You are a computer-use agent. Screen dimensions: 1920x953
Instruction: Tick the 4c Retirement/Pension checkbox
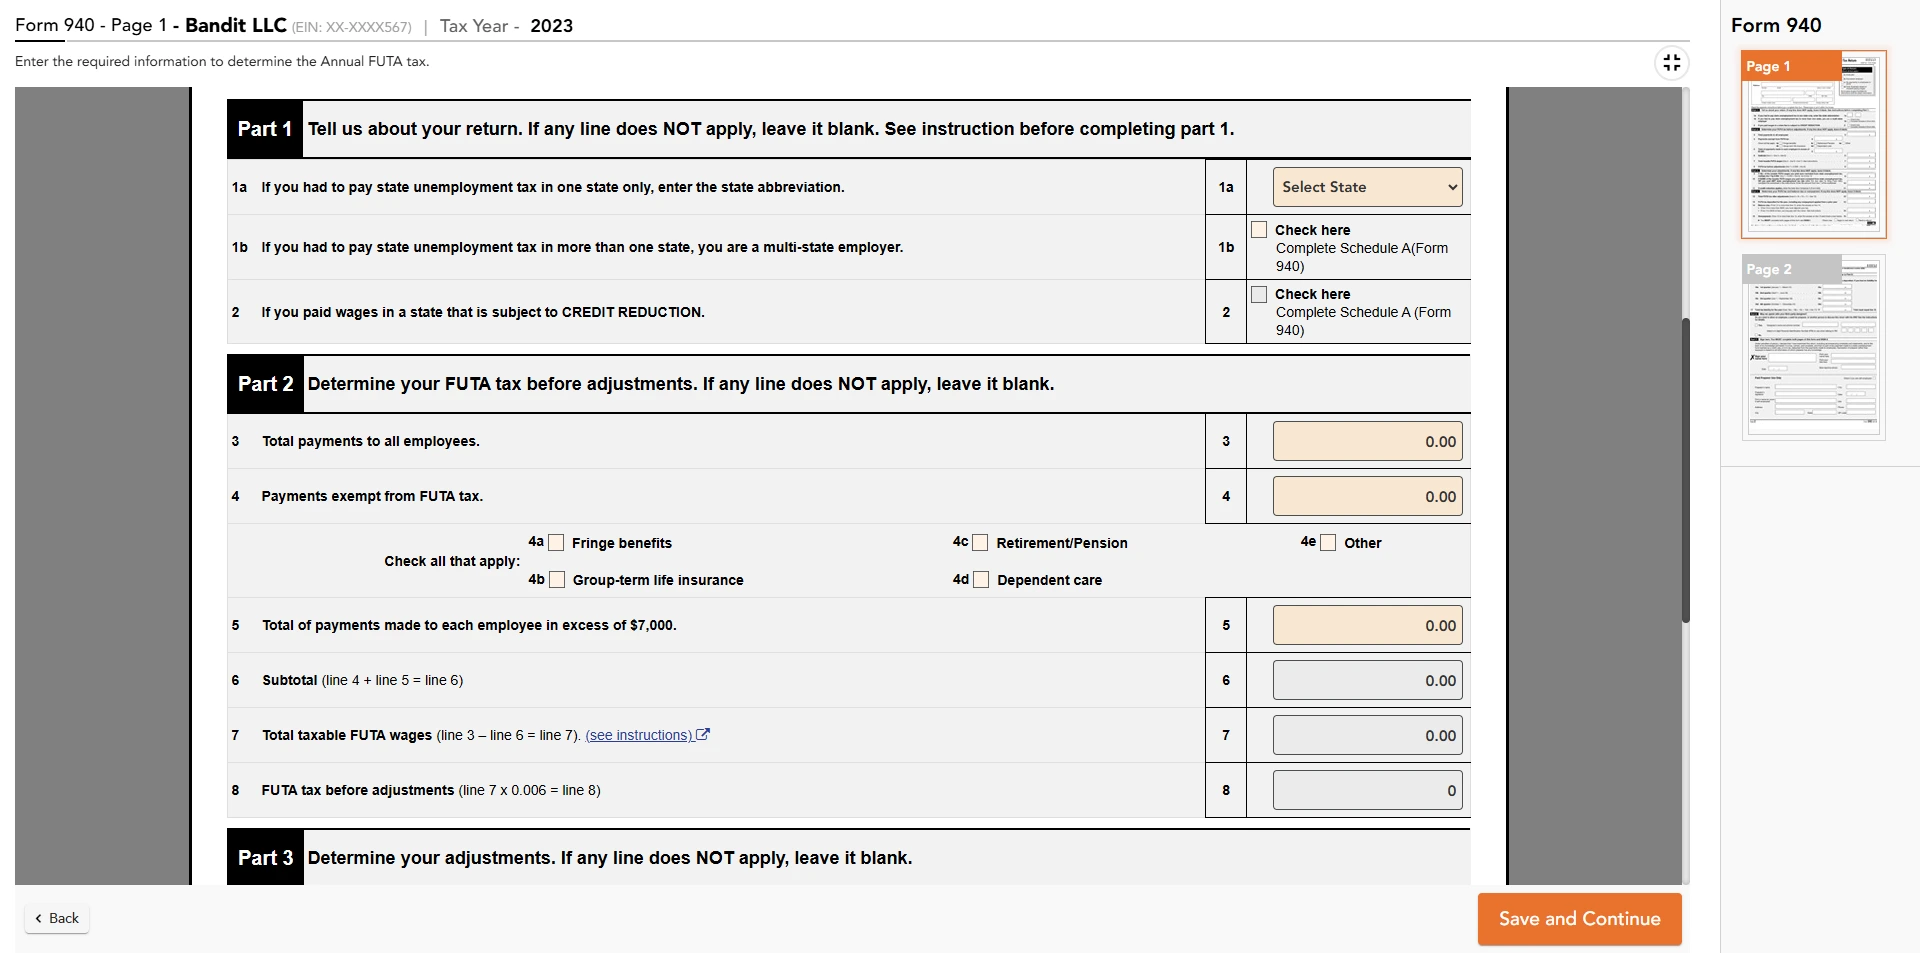coord(980,543)
